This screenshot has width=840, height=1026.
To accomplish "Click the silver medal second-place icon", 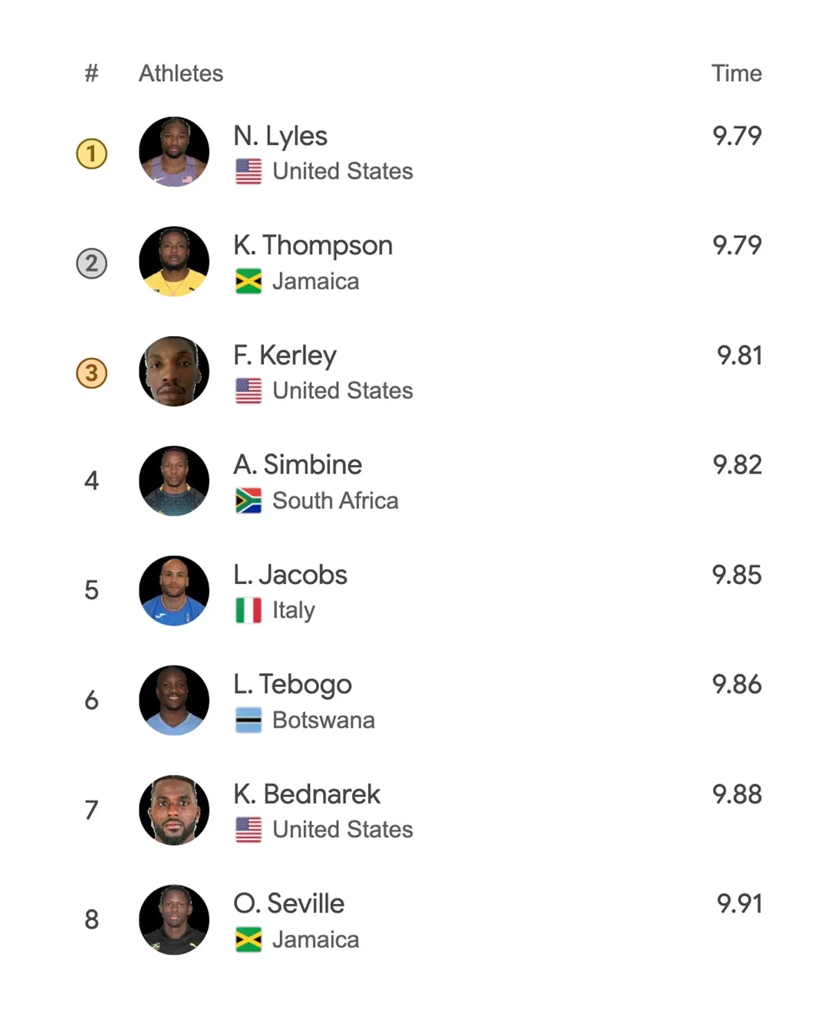I will tap(91, 263).
